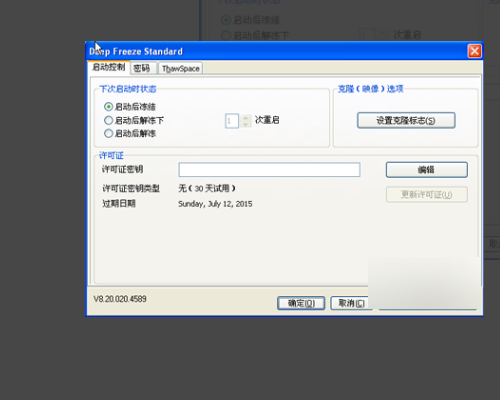Close the Deep Freeze Standard dialog

474,51
